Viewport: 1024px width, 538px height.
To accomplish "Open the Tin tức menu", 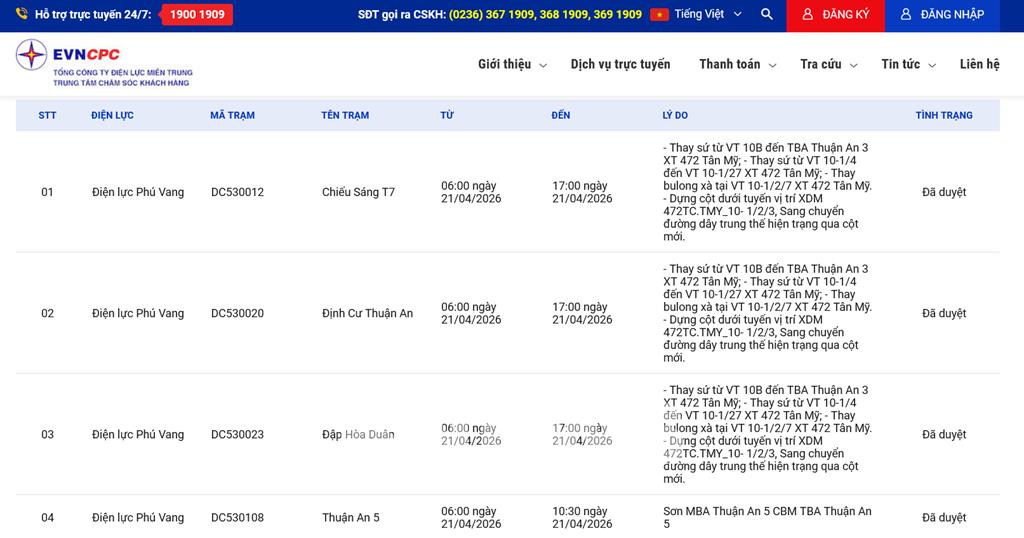I will click(908, 65).
